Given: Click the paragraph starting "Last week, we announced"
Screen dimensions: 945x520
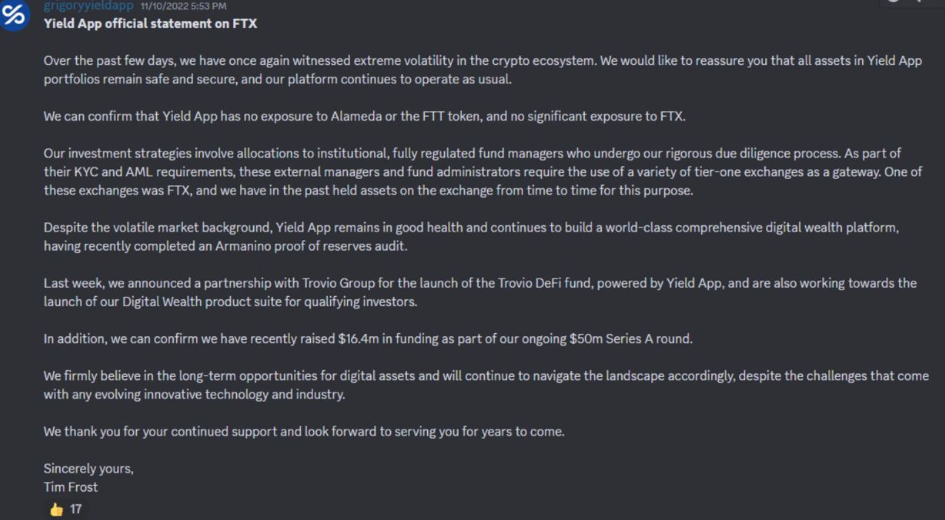Looking at the screenshot, I should click(480, 292).
